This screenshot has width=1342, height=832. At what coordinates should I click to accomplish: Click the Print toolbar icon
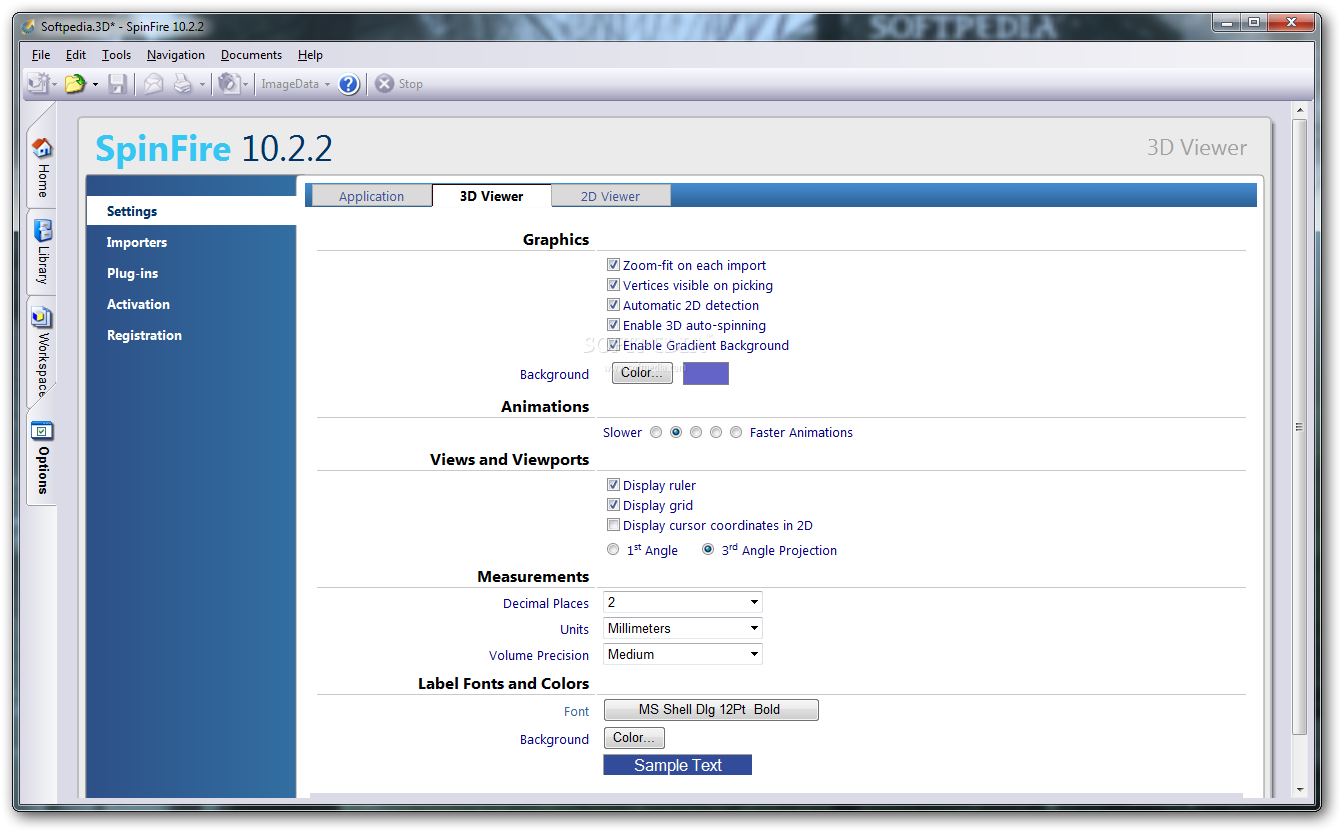[x=183, y=84]
